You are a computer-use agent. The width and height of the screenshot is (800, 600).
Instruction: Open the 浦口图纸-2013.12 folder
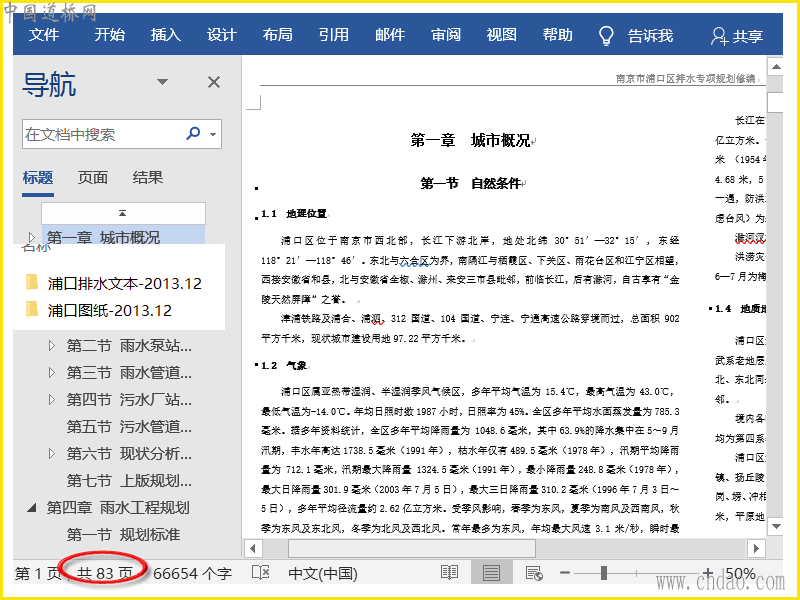coord(110,310)
